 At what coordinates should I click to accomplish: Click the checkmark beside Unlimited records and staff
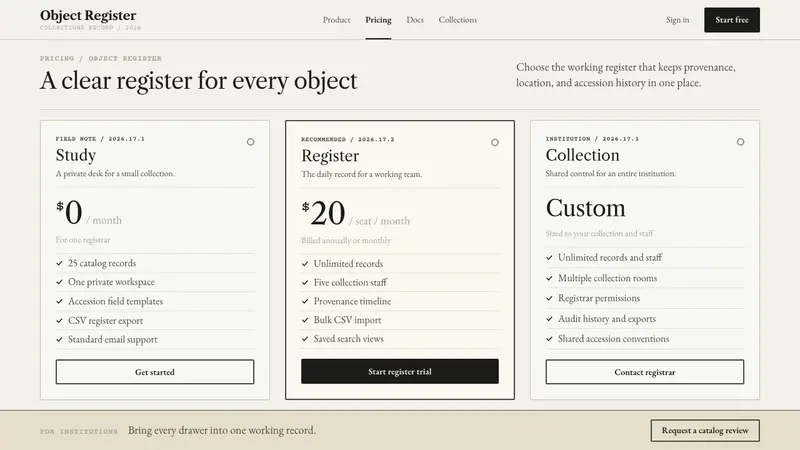point(549,258)
